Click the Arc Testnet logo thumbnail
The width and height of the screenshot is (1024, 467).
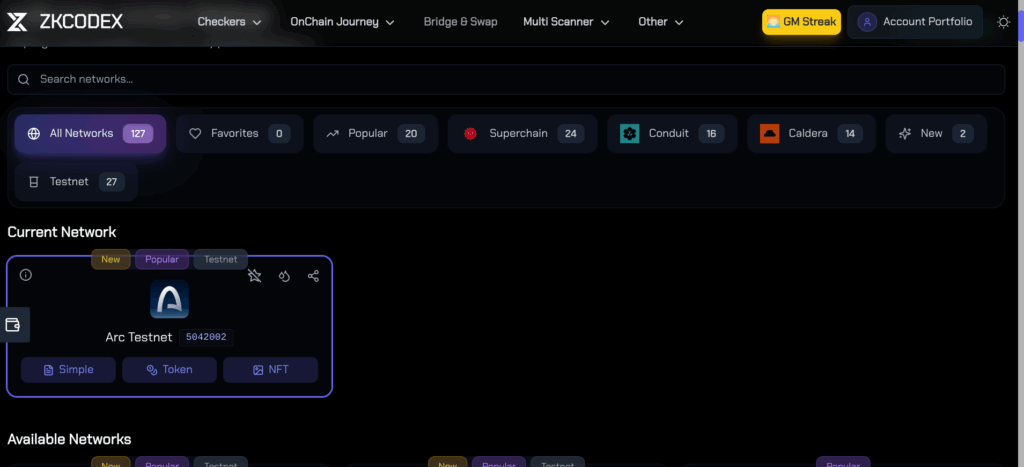click(169, 299)
